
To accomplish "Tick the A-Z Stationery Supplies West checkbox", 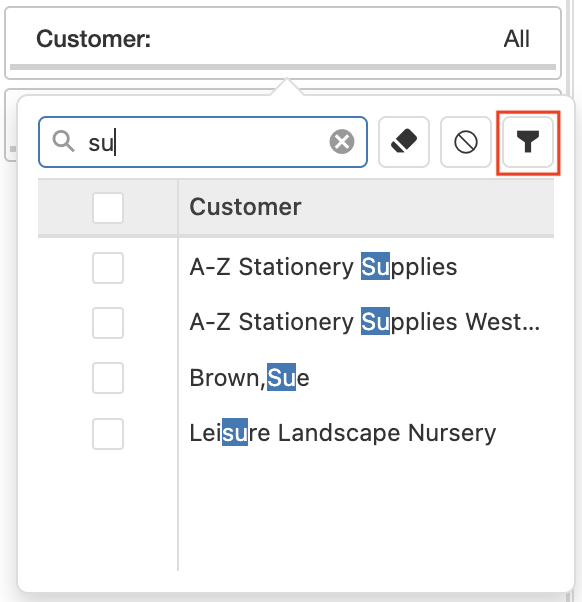I will click(108, 323).
